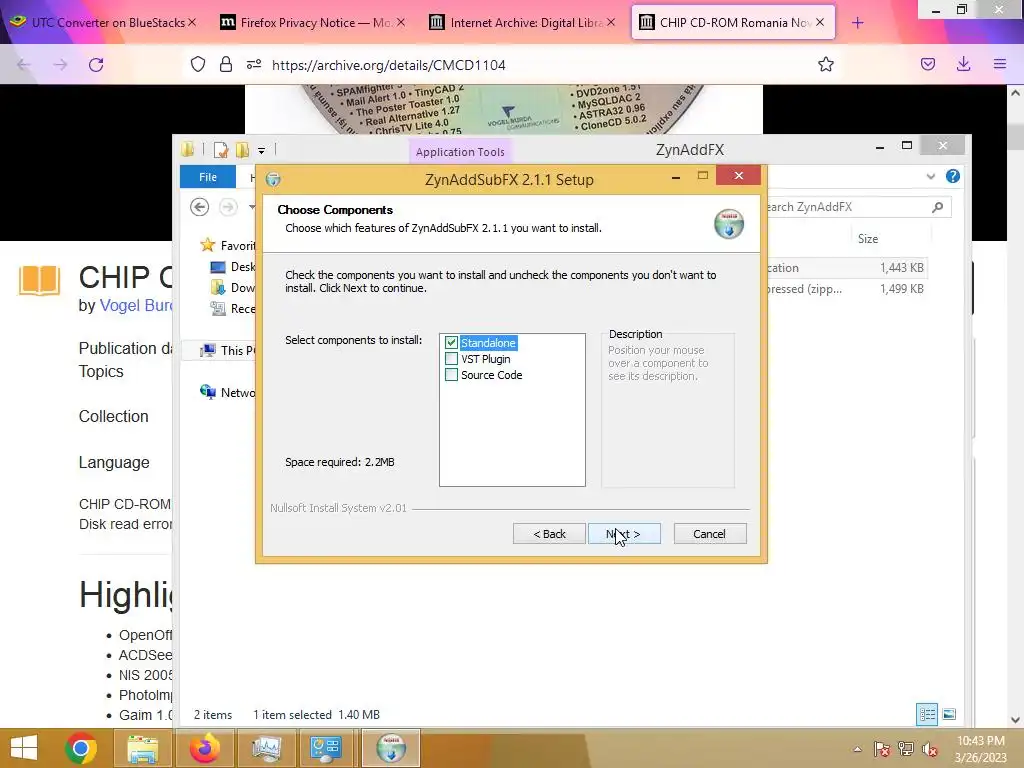
Task: Open the Vogel Burda author link
Action: pos(136,305)
